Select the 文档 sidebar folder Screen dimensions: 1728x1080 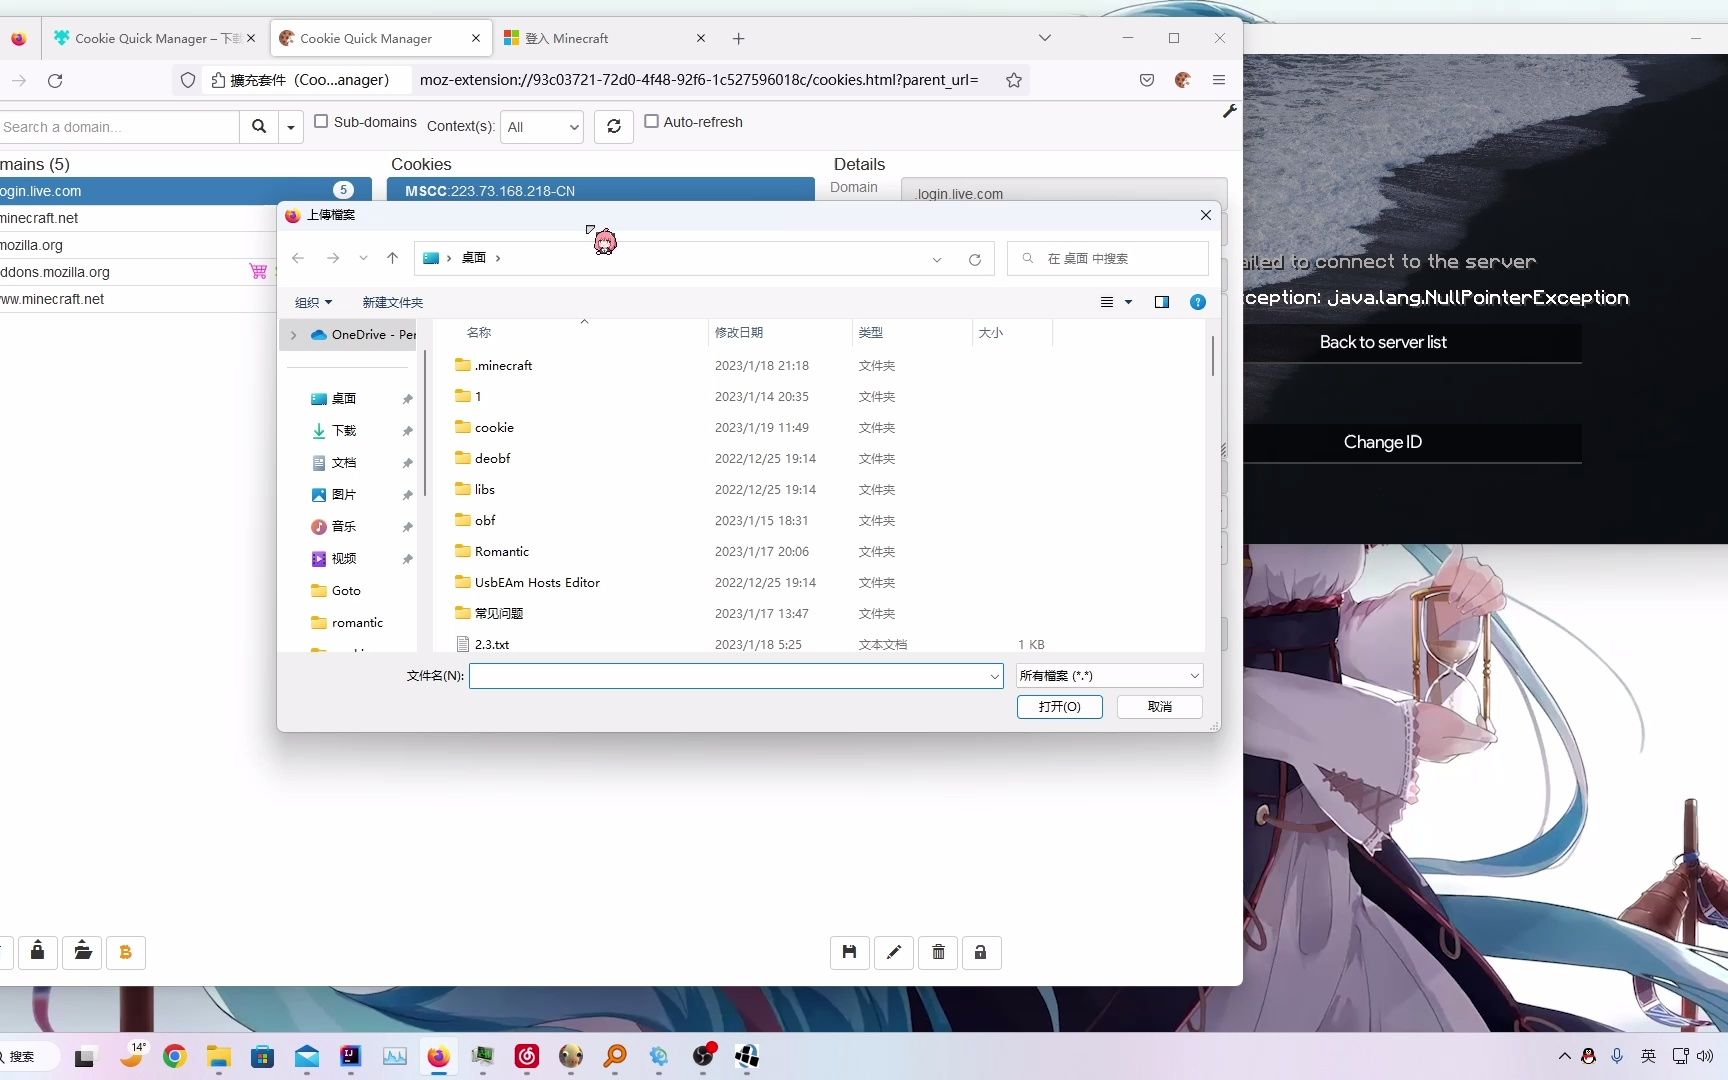[344, 462]
